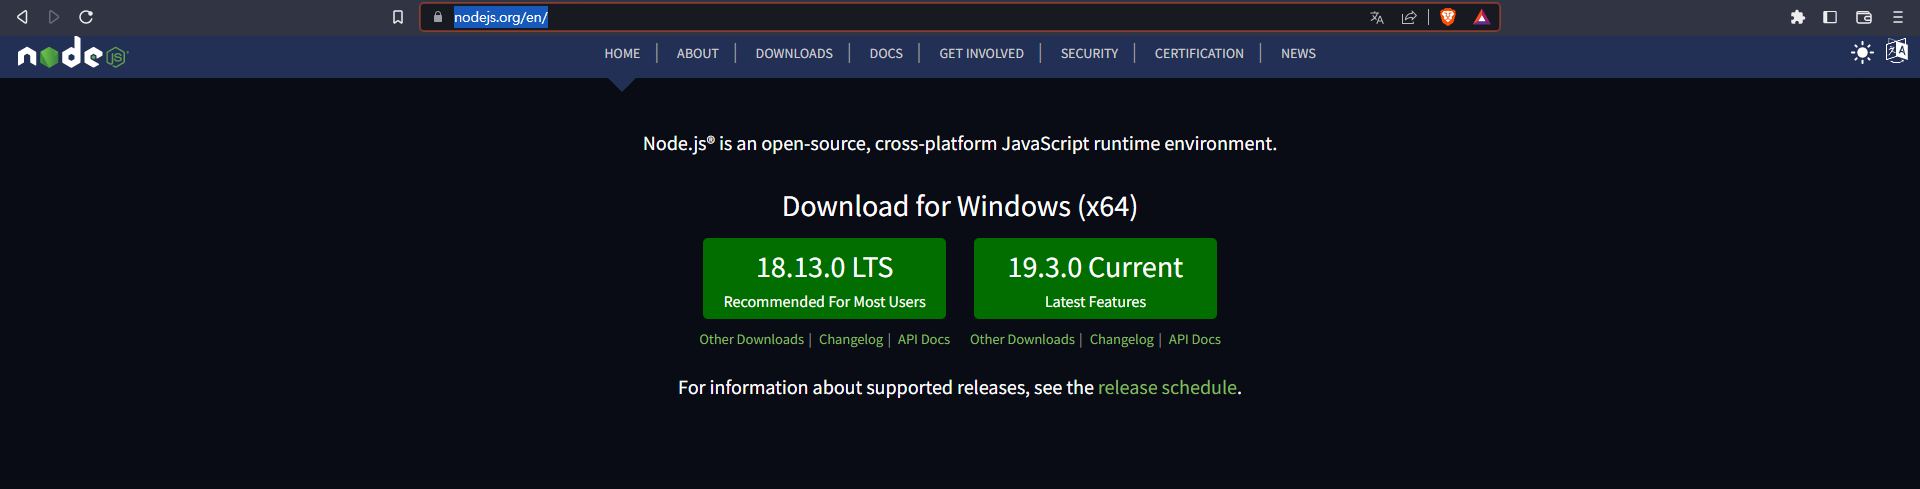Open the CERTIFICATION nav item
1920x489 pixels.
point(1199,54)
